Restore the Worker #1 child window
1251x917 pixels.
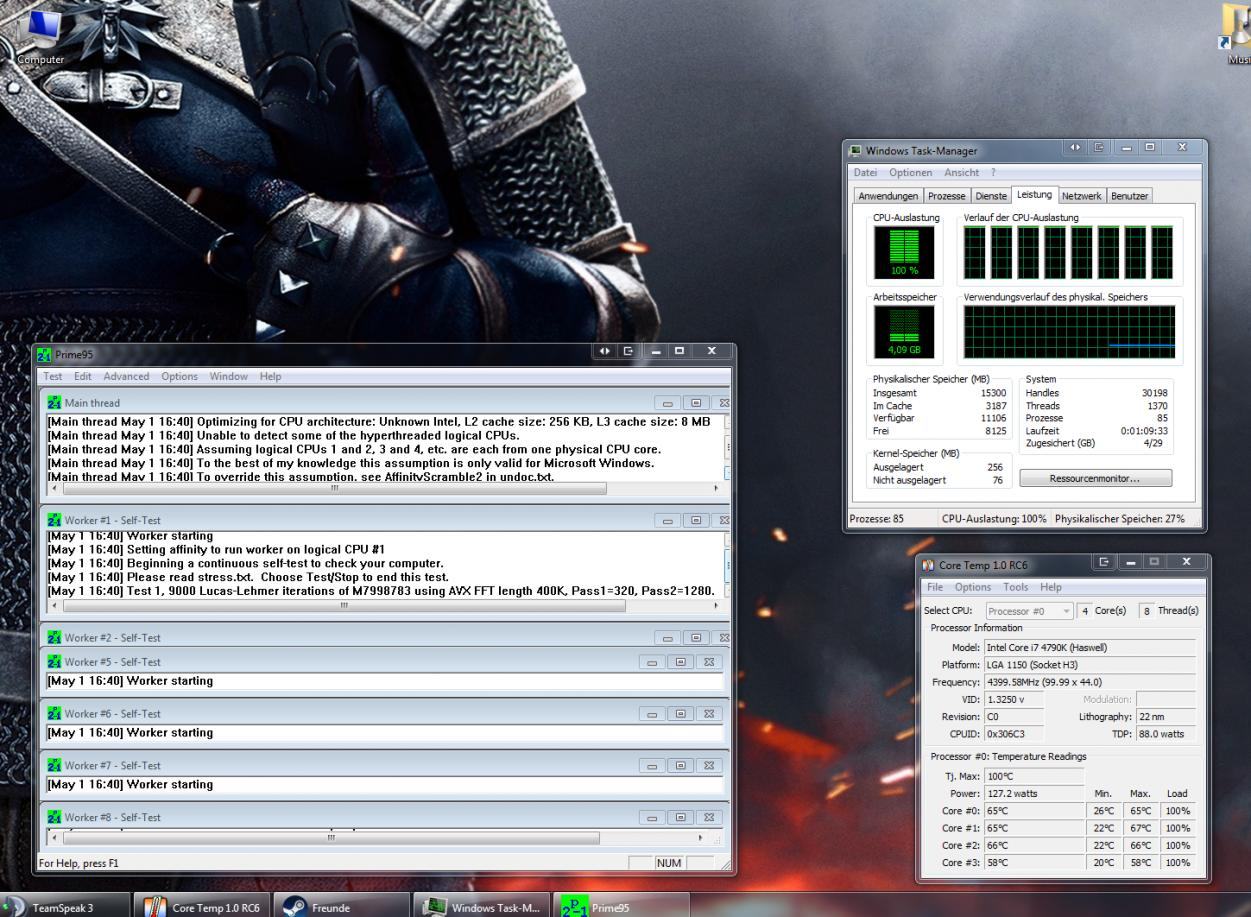pos(696,520)
